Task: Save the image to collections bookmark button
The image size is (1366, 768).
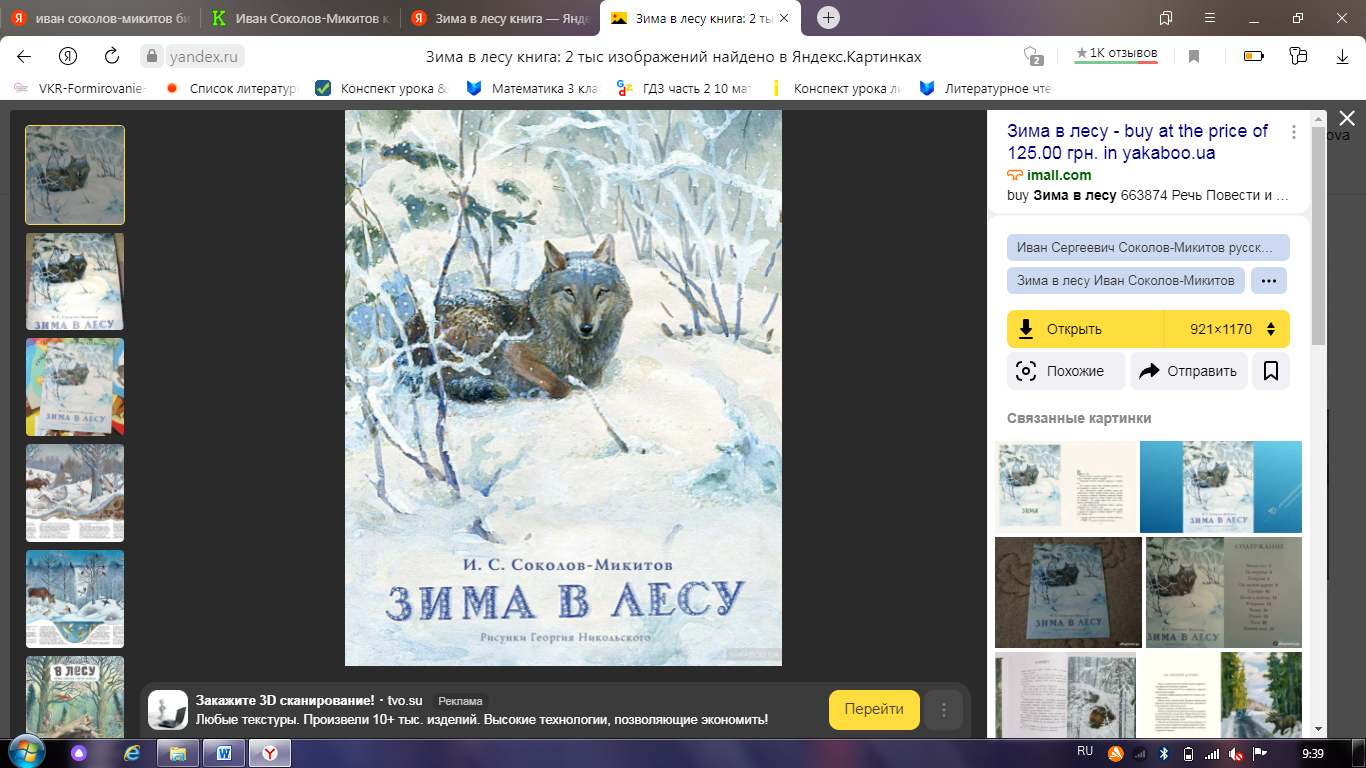Action: [1271, 371]
